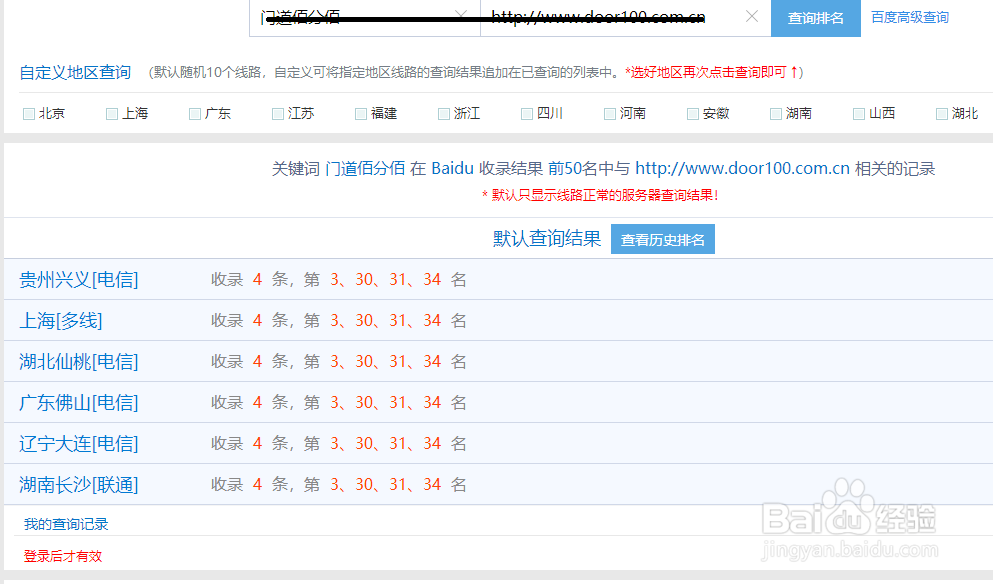
Task: Tick the 湖北 checkbox
Action: coord(941,114)
